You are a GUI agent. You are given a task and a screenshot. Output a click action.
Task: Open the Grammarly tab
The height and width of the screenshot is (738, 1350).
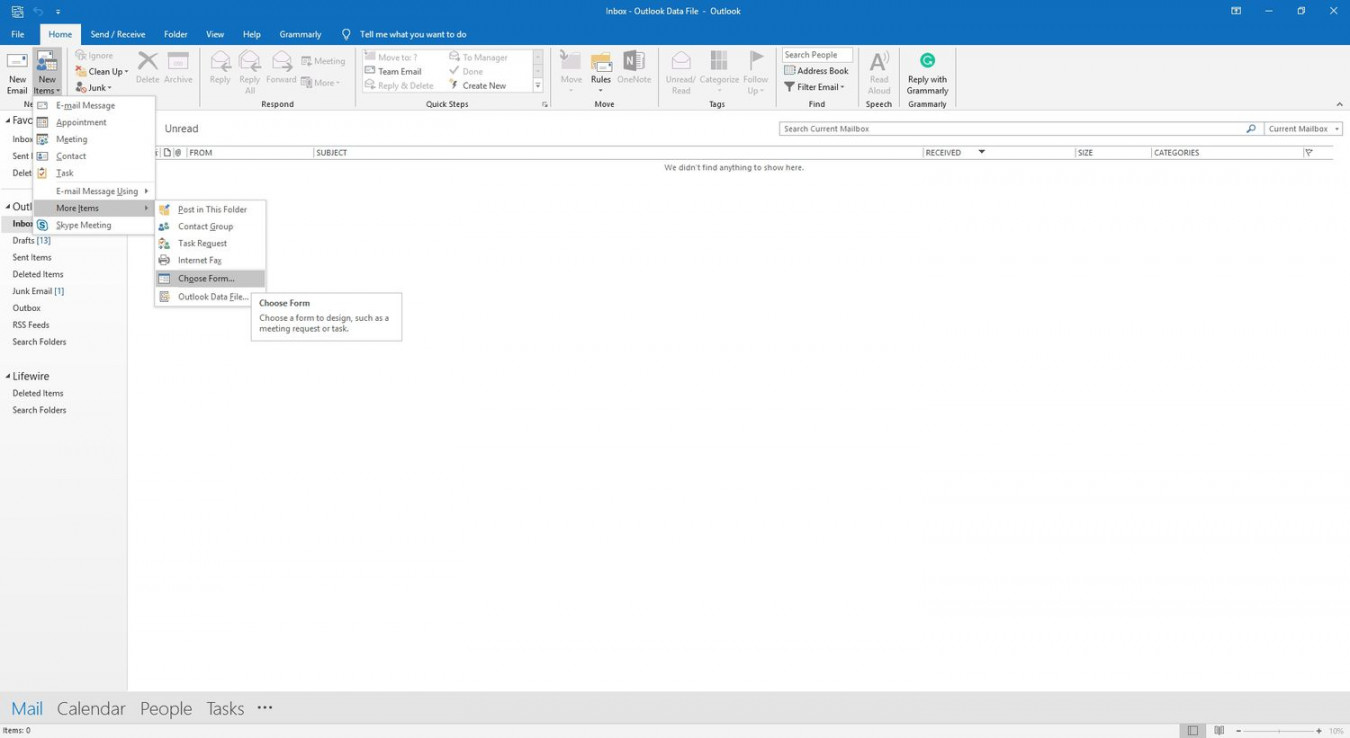point(300,34)
